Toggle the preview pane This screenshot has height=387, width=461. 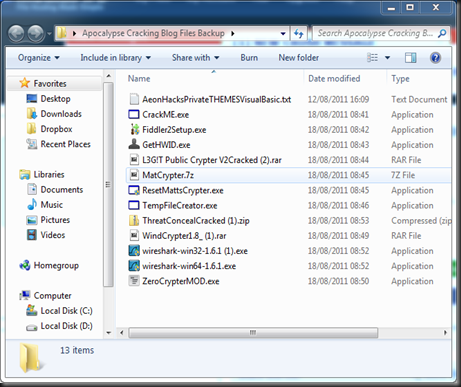coord(410,58)
